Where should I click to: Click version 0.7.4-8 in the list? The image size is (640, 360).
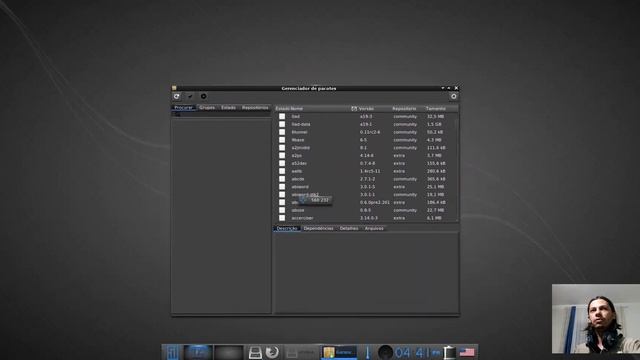(x=367, y=163)
